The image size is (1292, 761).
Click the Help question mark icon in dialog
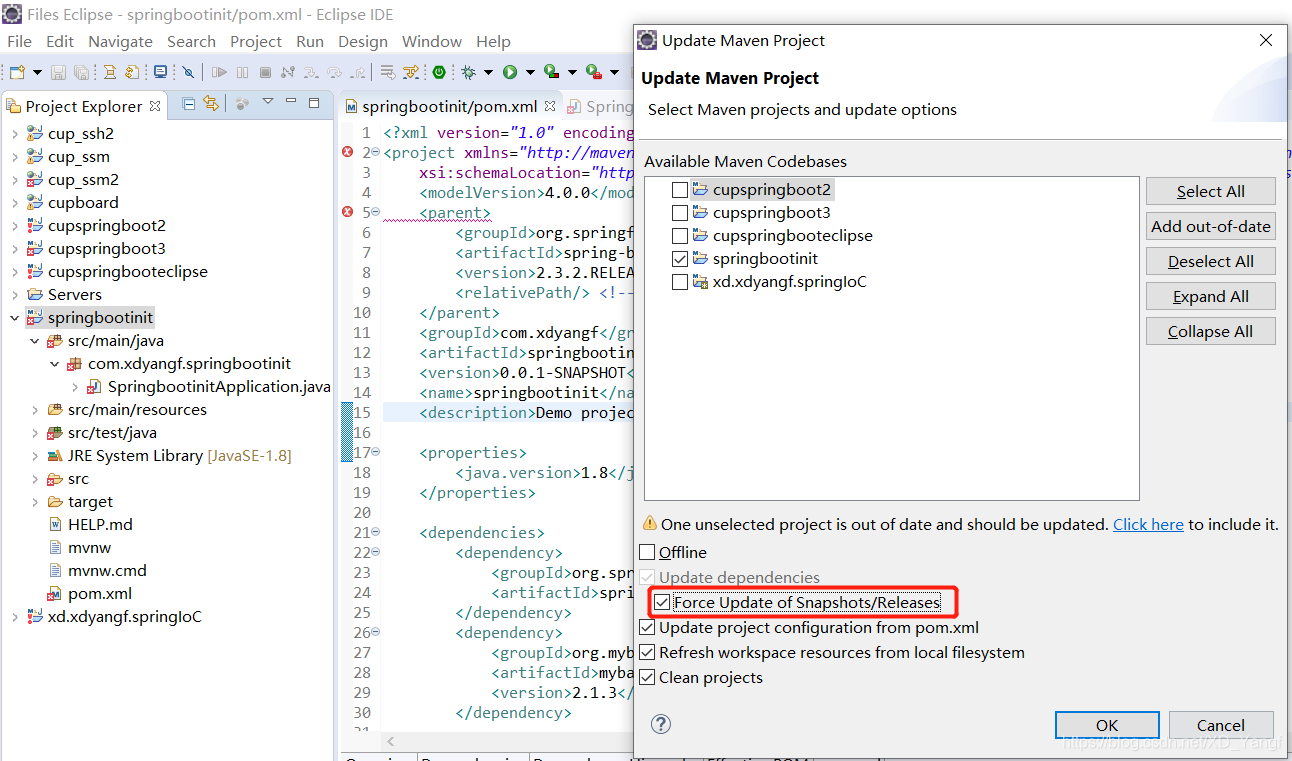pyautogui.click(x=661, y=724)
